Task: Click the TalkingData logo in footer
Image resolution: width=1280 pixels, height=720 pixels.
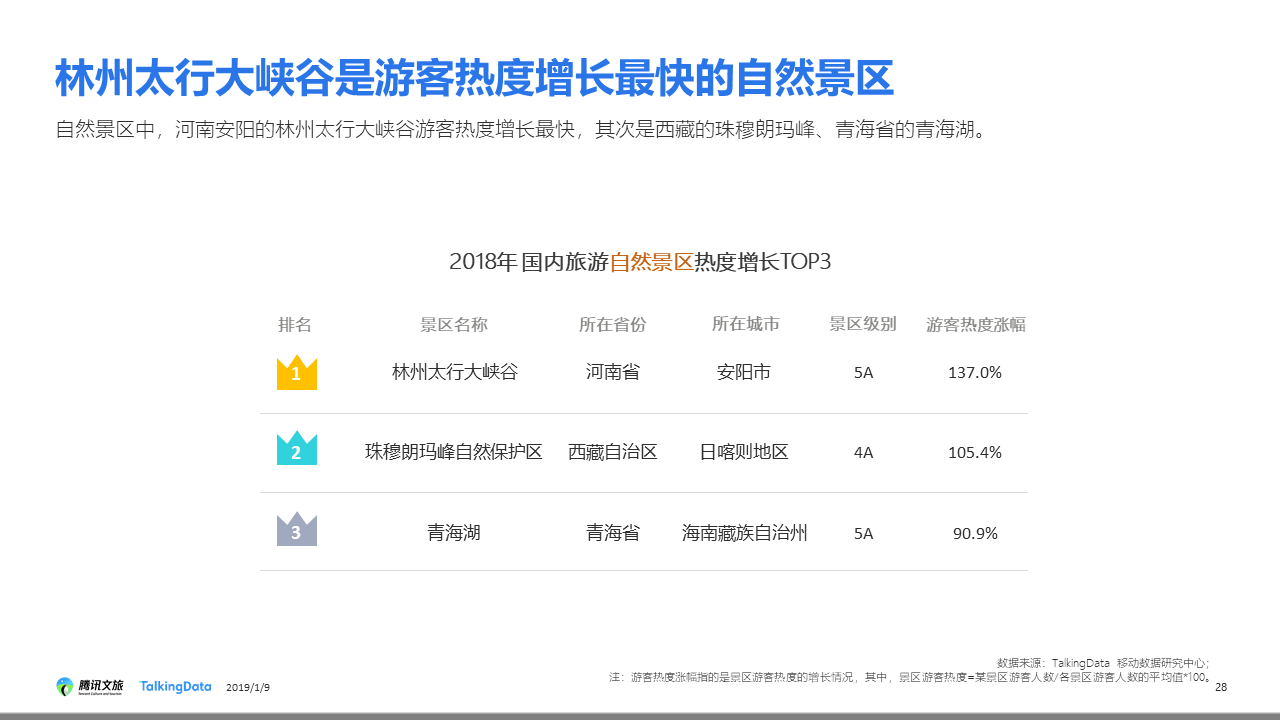Action: coord(175,687)
